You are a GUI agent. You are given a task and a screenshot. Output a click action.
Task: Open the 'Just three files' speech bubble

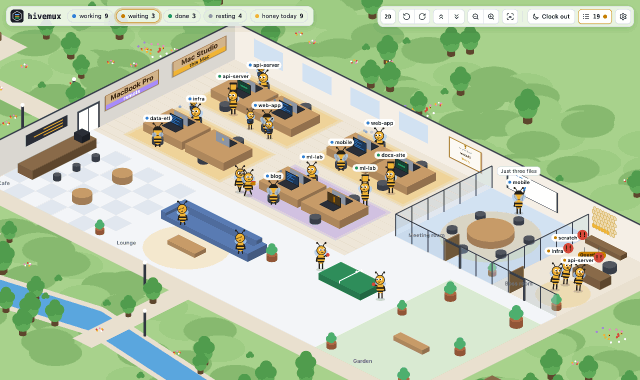point(519,171)
